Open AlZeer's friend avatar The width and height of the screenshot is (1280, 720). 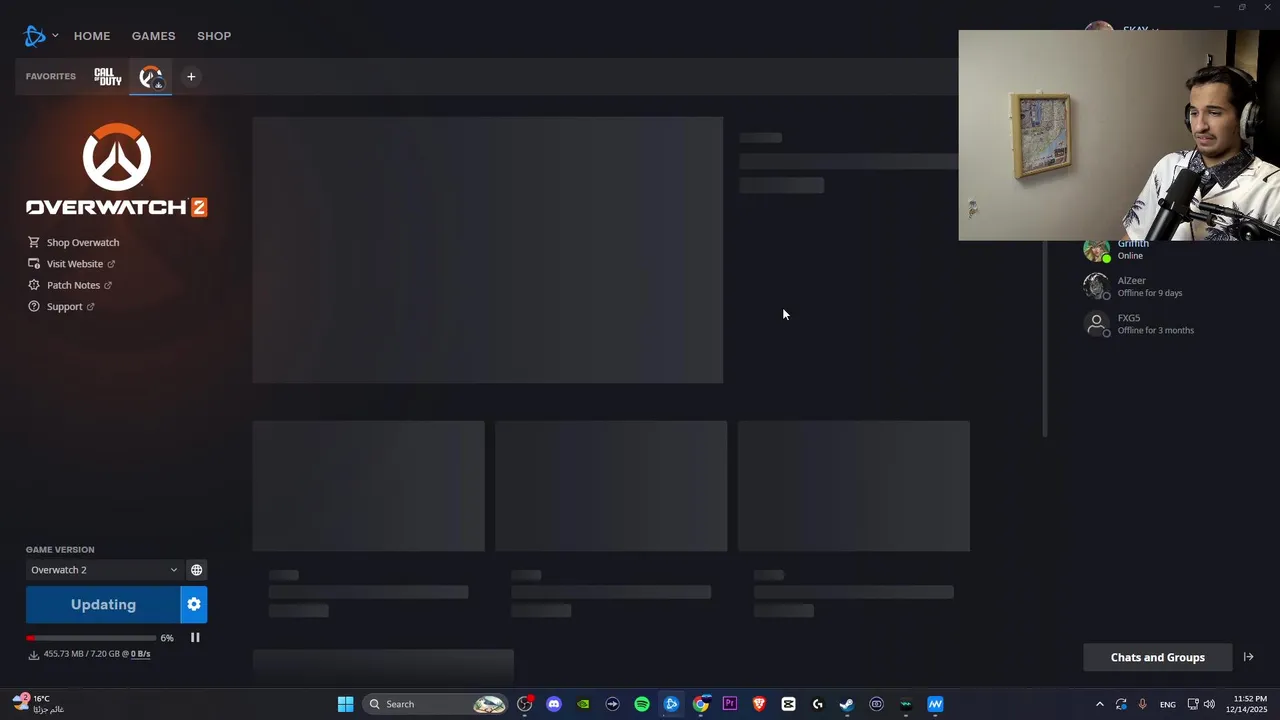pos(1097,286)
